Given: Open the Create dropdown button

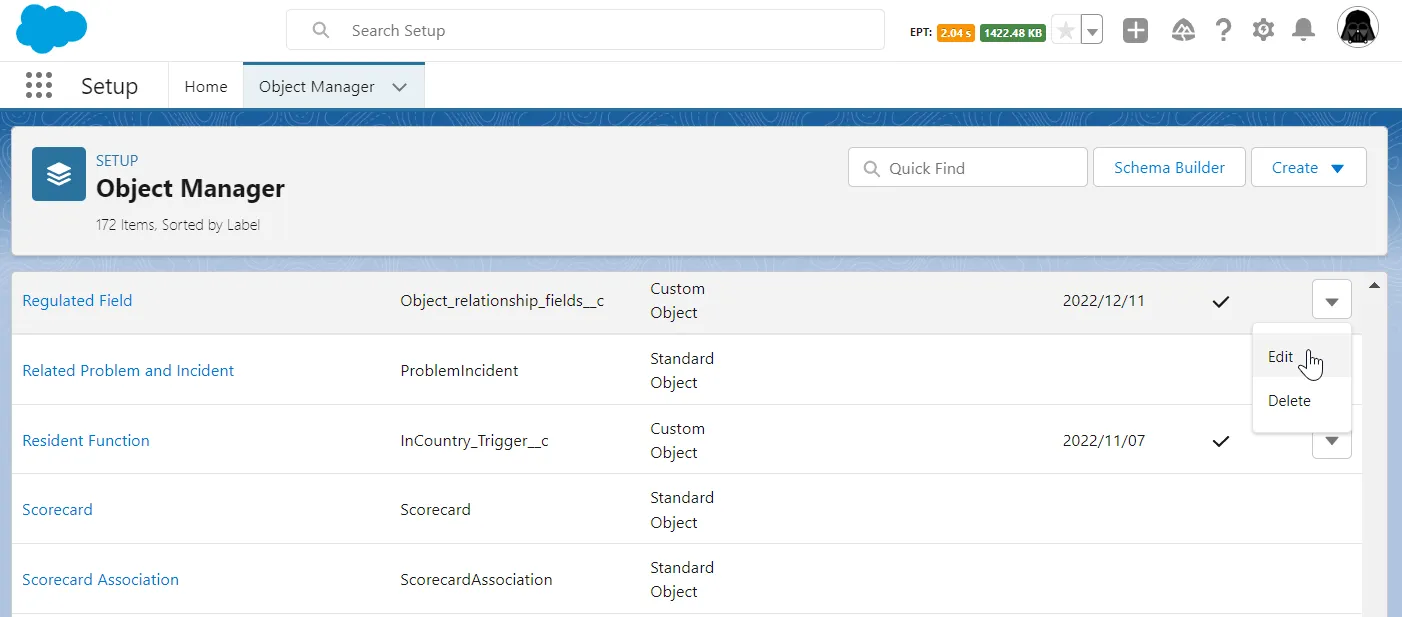Looking at the screenshot, I should (x=1308, y=168).
